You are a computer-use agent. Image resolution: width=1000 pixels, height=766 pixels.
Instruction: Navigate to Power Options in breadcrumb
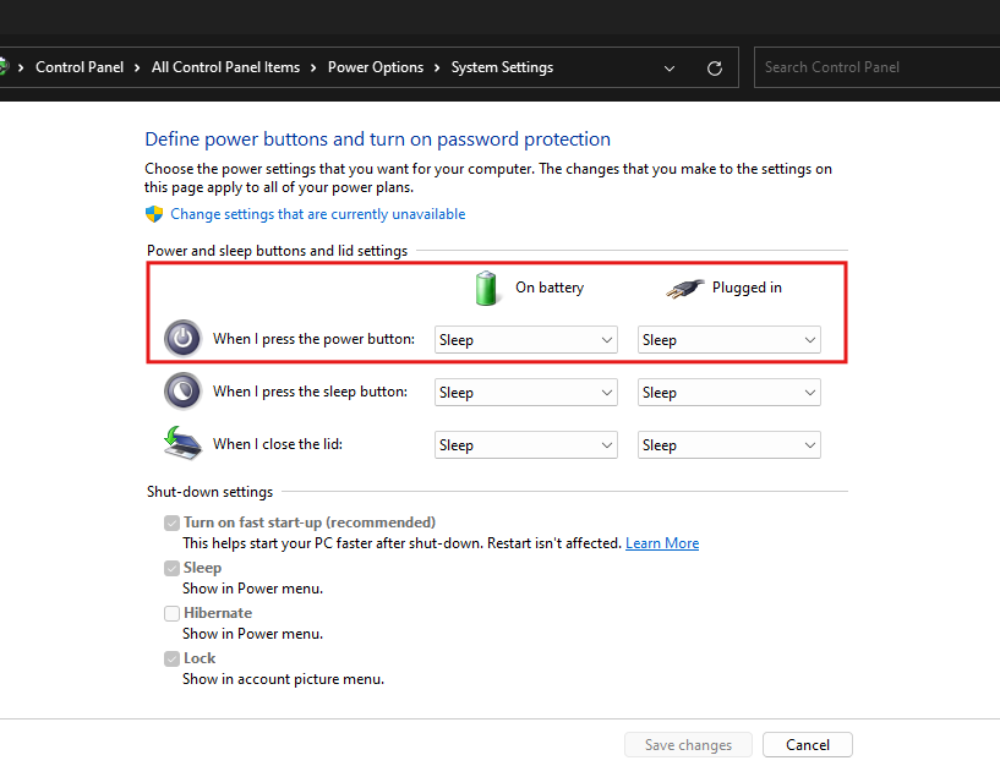tap(376, 67)
